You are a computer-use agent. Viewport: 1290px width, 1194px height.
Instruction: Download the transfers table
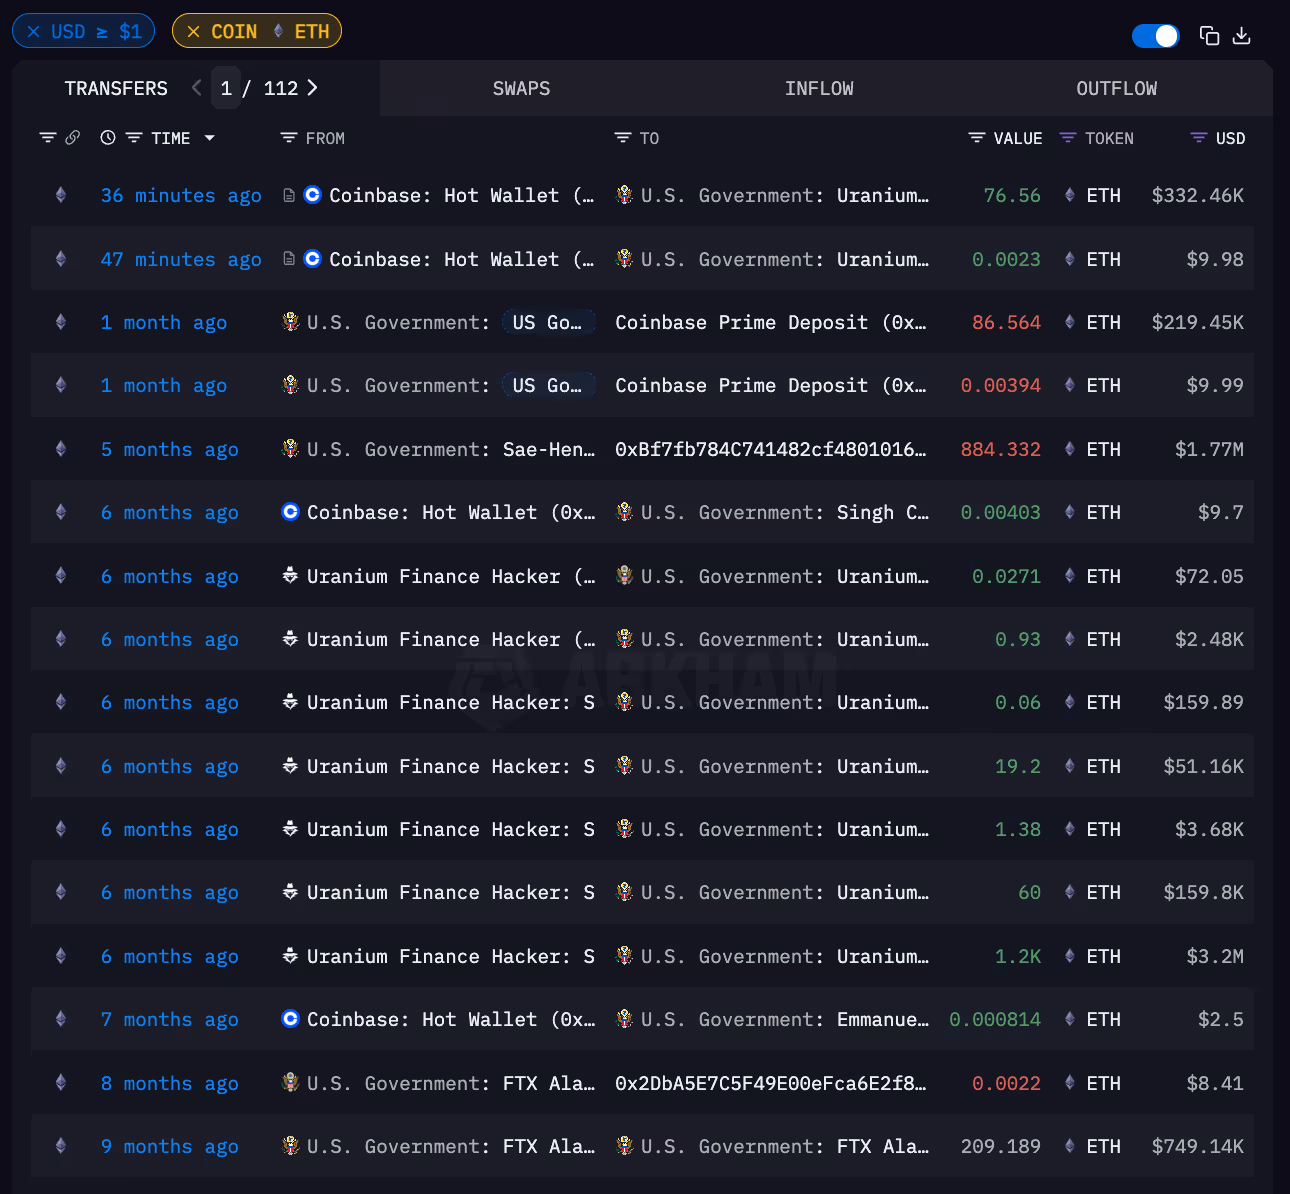(x=1242, y=36)
